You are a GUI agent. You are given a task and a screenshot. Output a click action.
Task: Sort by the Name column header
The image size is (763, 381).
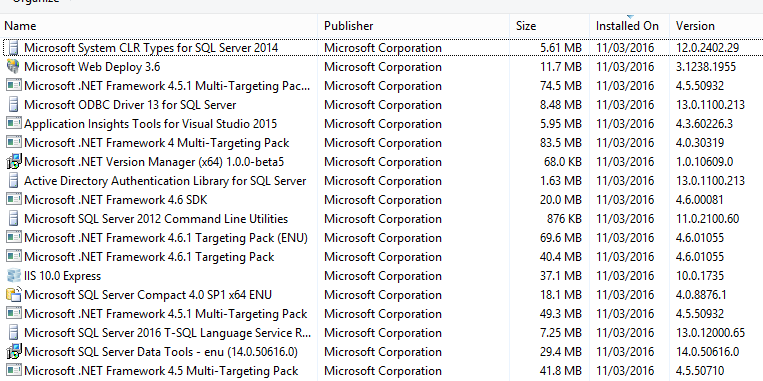[x=20, y=26]
